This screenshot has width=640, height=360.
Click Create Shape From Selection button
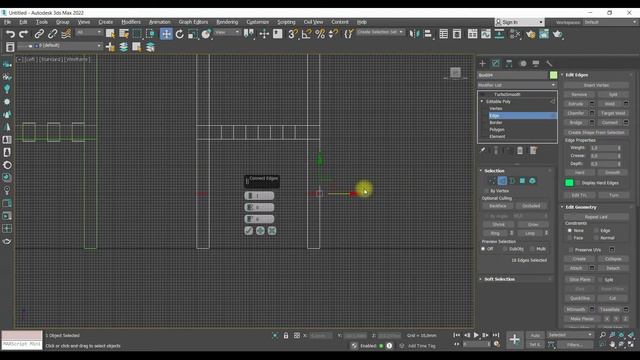coord(596,133)
